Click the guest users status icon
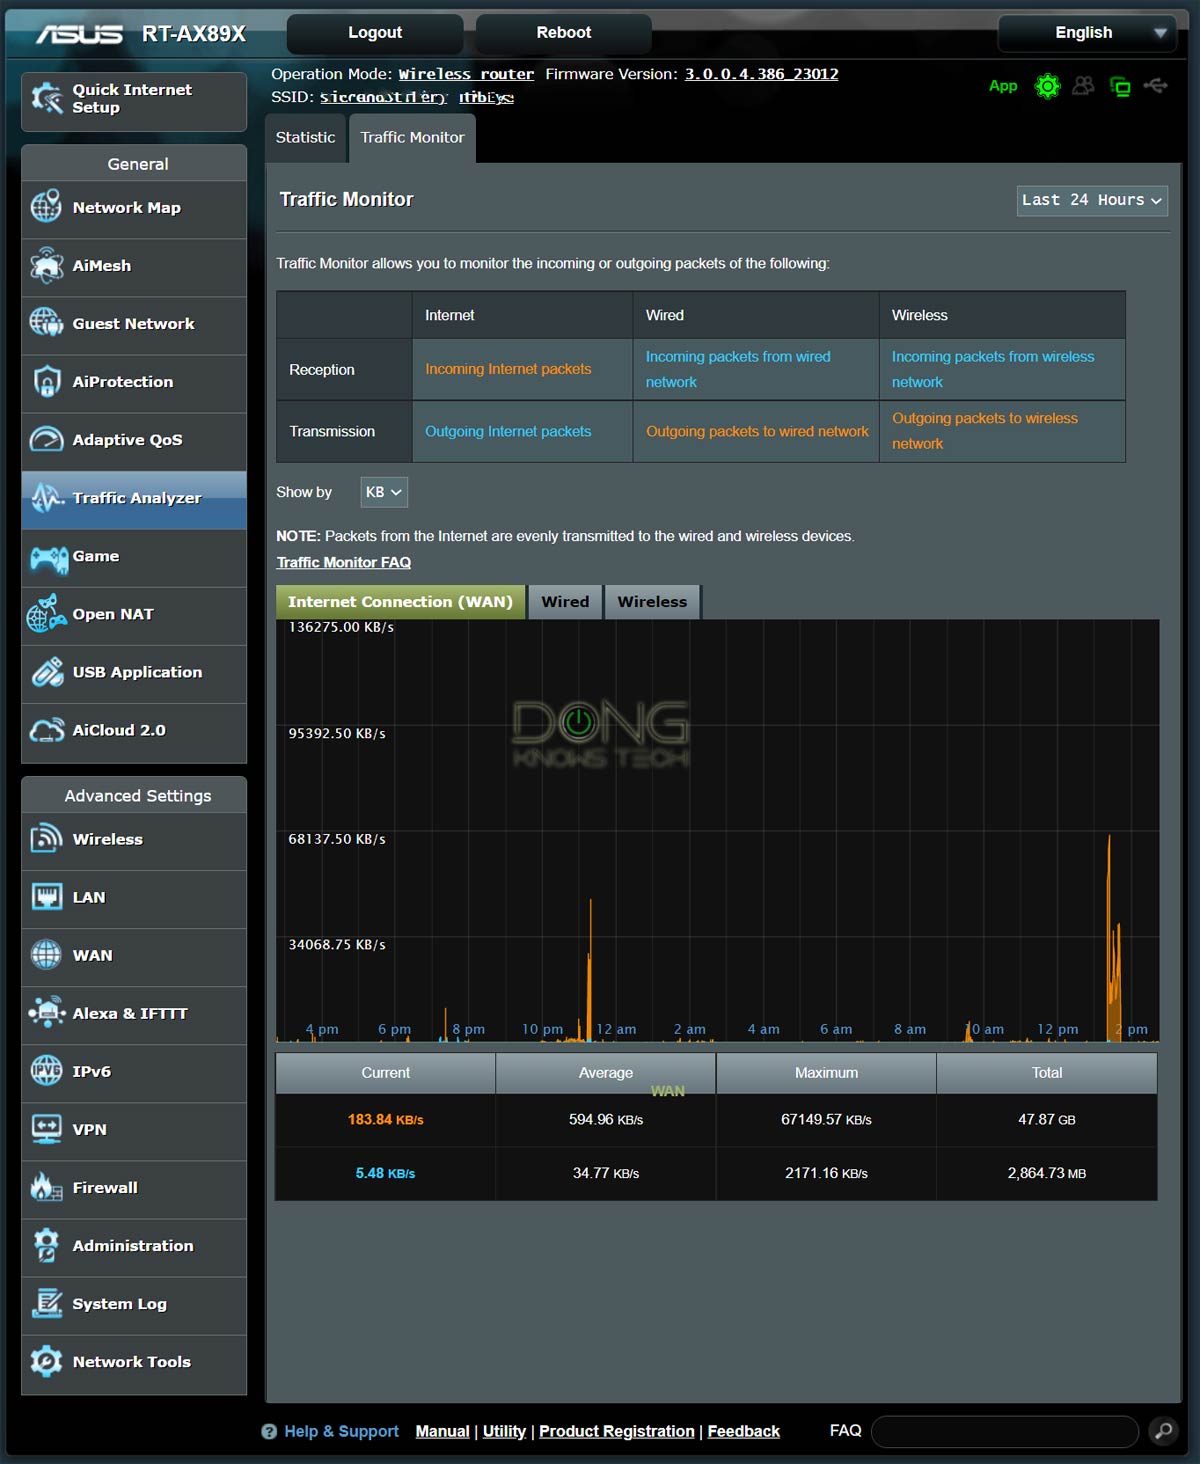Viewport: 1200px width, 1464px height. click(x=1083, y=86)
